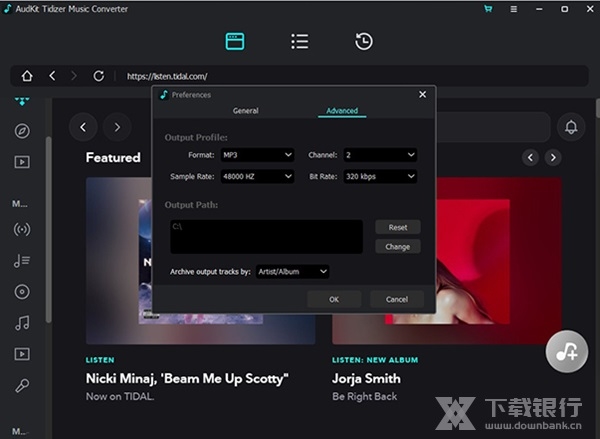
Task: Open the converting list icon
Action: tap(299, 42)
